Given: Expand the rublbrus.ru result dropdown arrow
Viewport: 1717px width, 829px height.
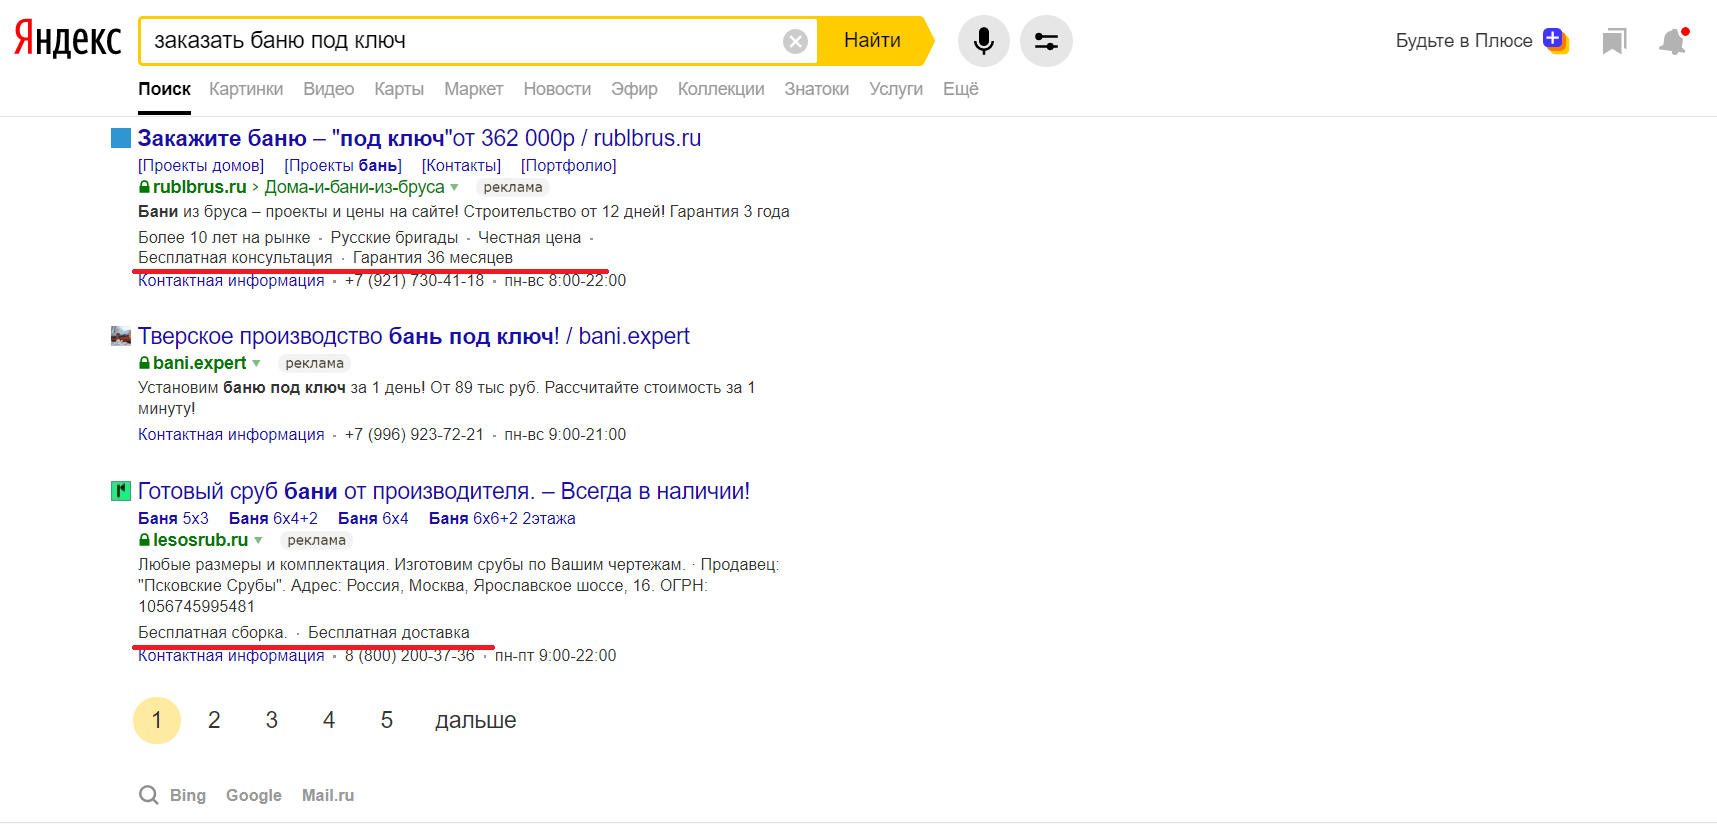Looking at the screenshot, I should click(455, 187).
